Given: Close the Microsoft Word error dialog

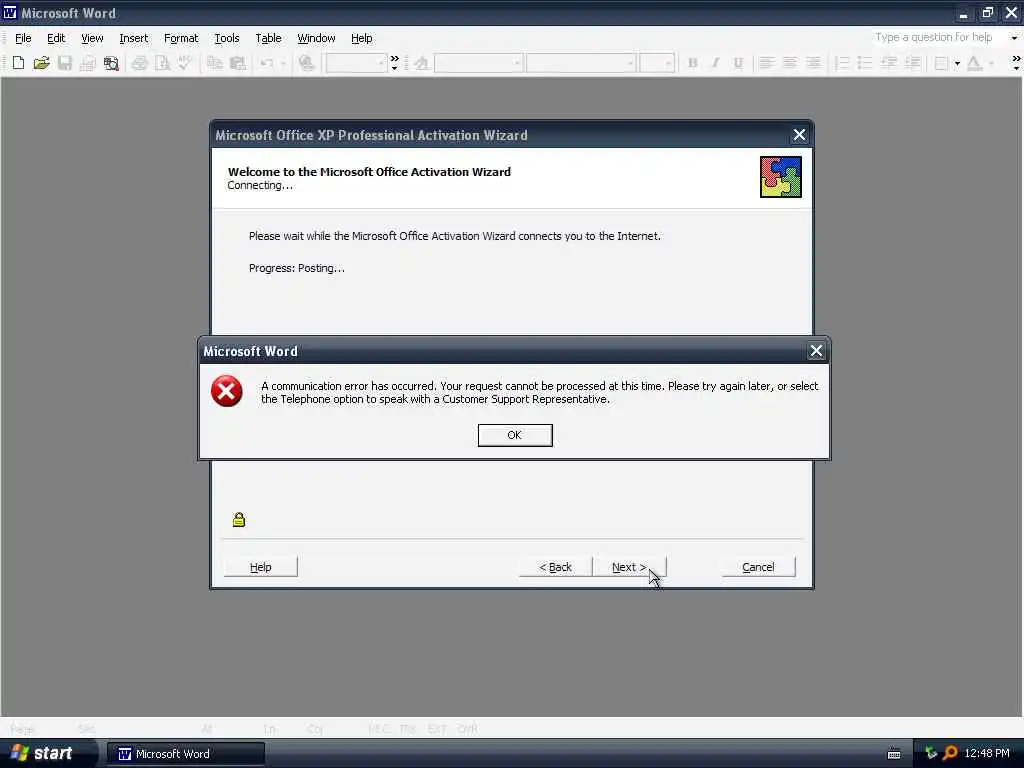Looking at the screenshot, I should pyautogui.click(x=816, y=351).
